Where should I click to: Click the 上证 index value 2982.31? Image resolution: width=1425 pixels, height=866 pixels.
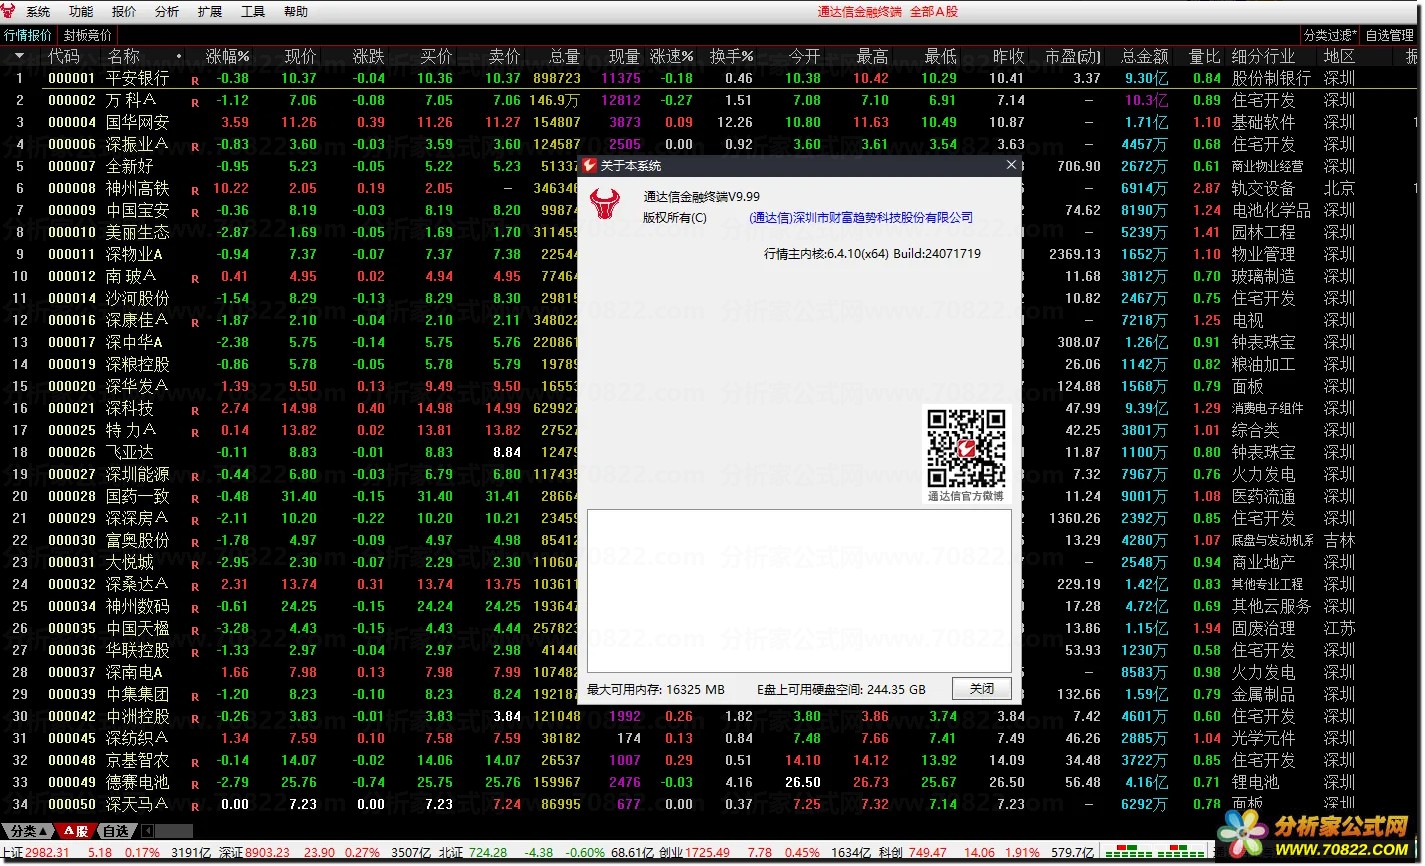(x=48, y=852)
